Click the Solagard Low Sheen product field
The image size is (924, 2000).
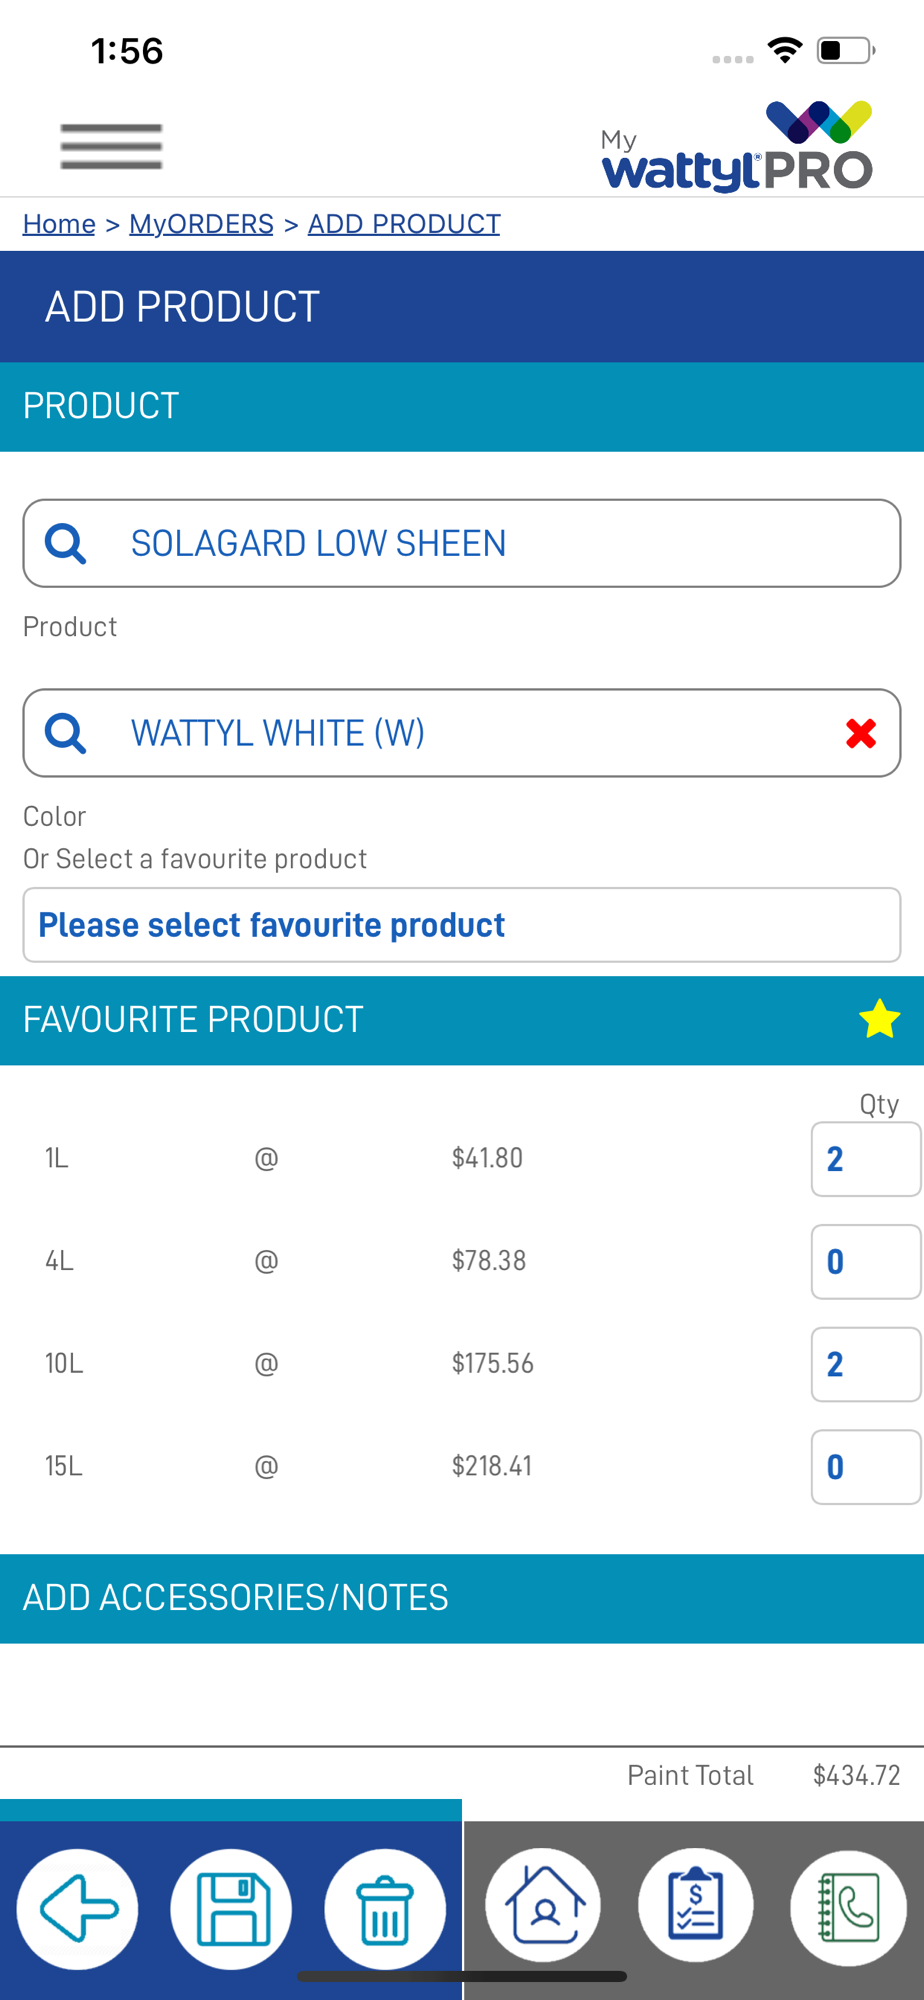462,543
